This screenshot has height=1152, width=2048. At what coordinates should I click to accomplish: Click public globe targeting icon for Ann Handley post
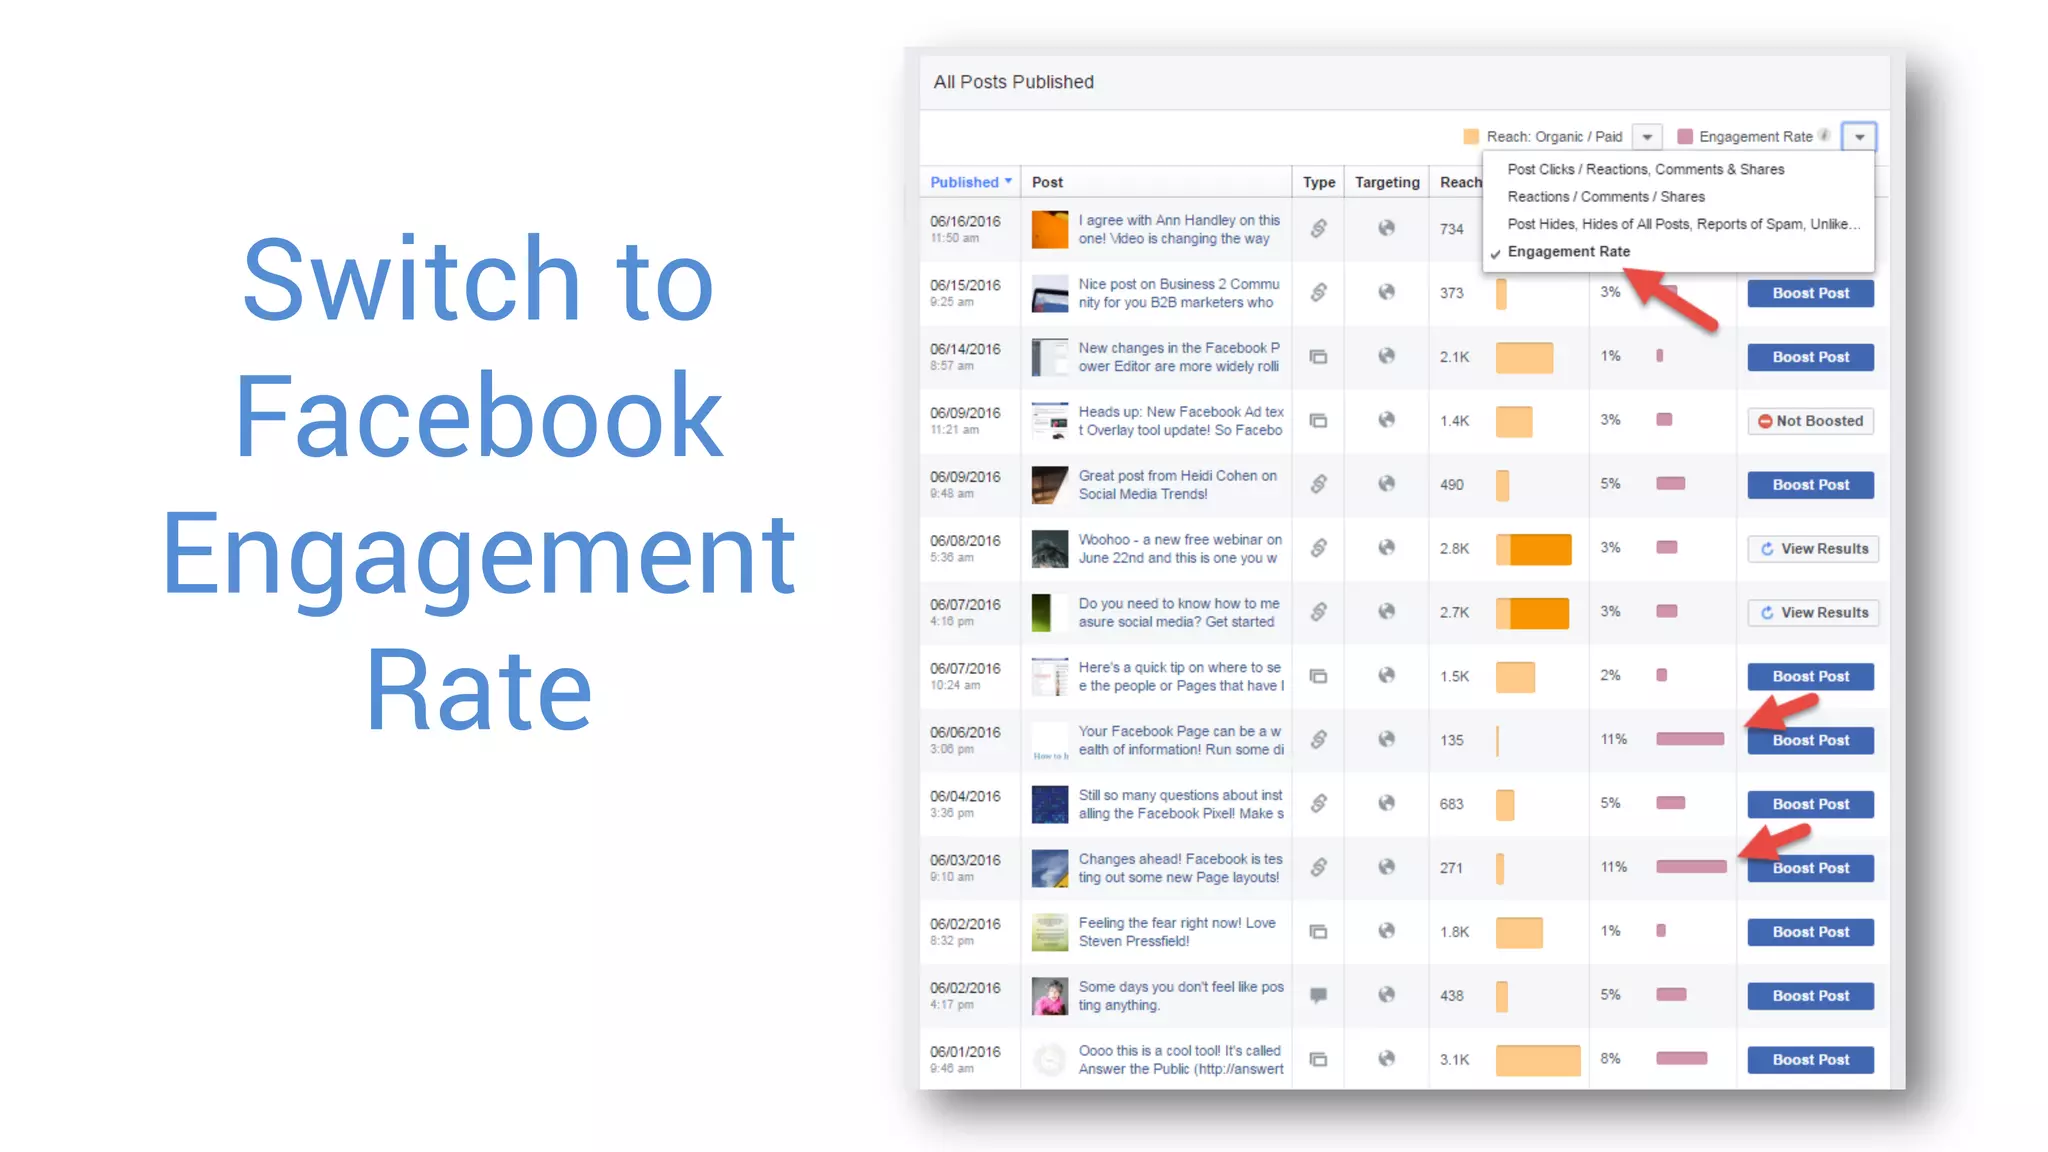1386,228
